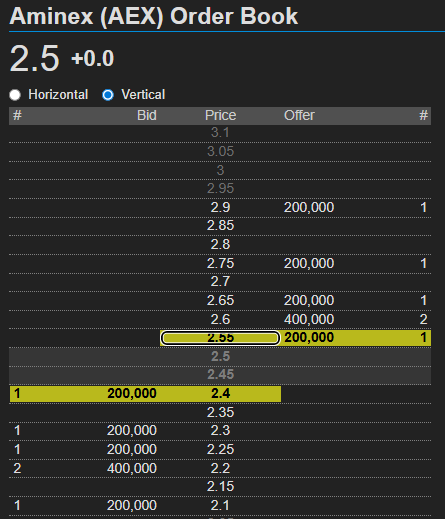Click the 2.8 price cell

coord(220,245)
